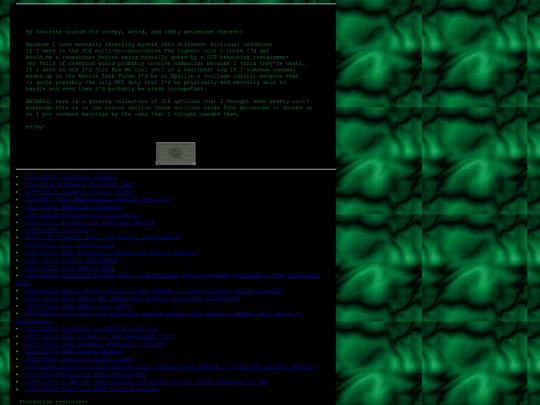540x405 pixels.
Task: Click the 'My favorite source for creepy' line
Action: pos(134,32)
